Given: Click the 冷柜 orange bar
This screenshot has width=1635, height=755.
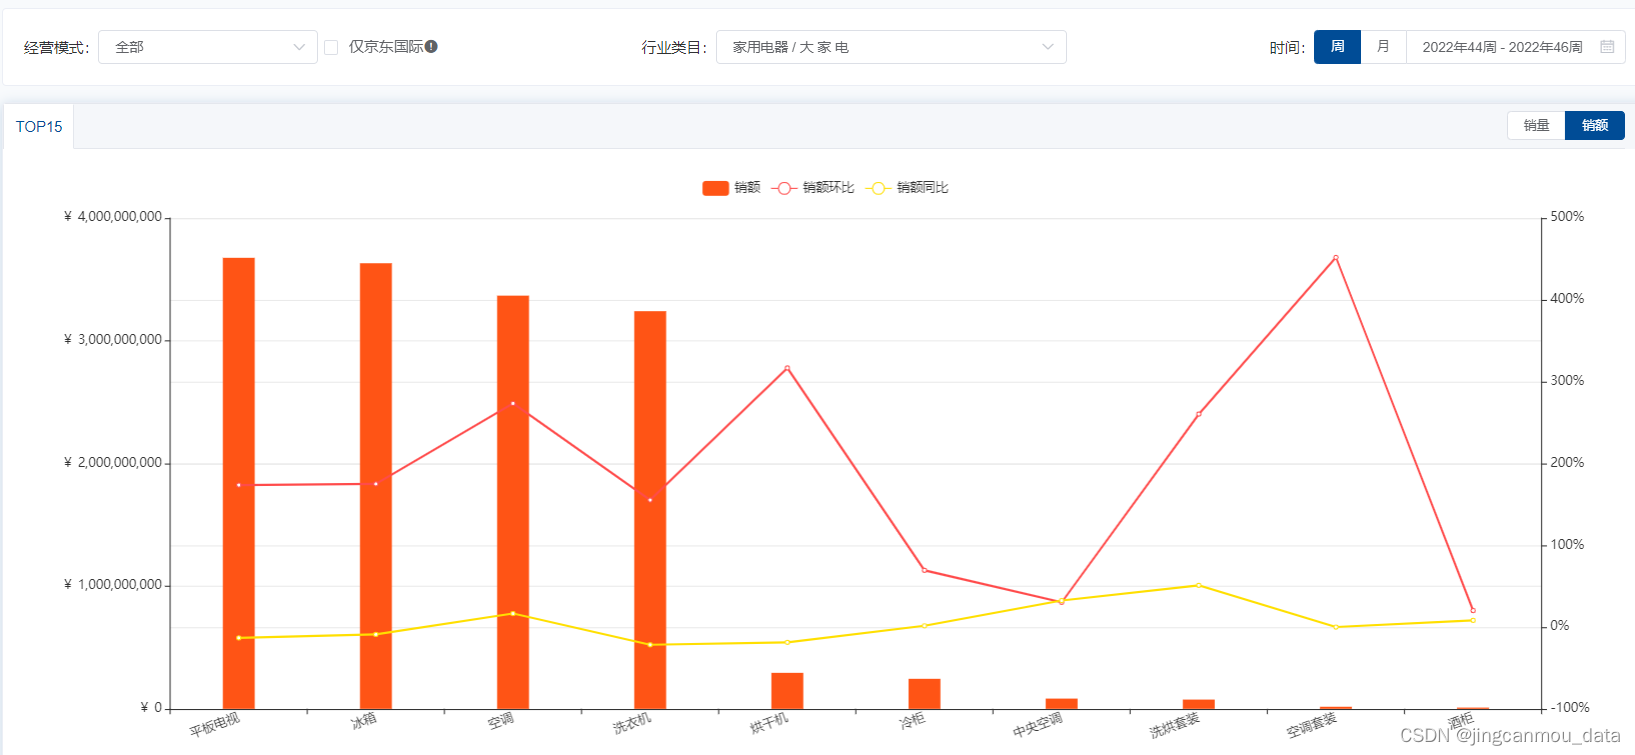Looking at the screenshot, I should point(924,694).
